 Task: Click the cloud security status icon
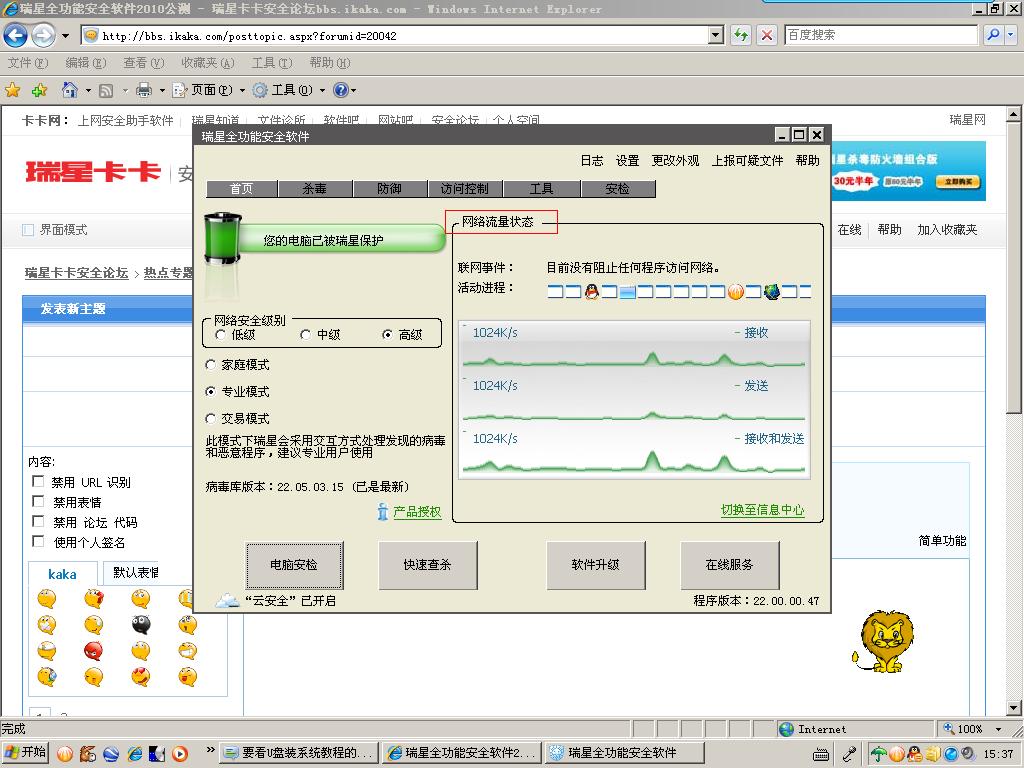pos(228,600)
